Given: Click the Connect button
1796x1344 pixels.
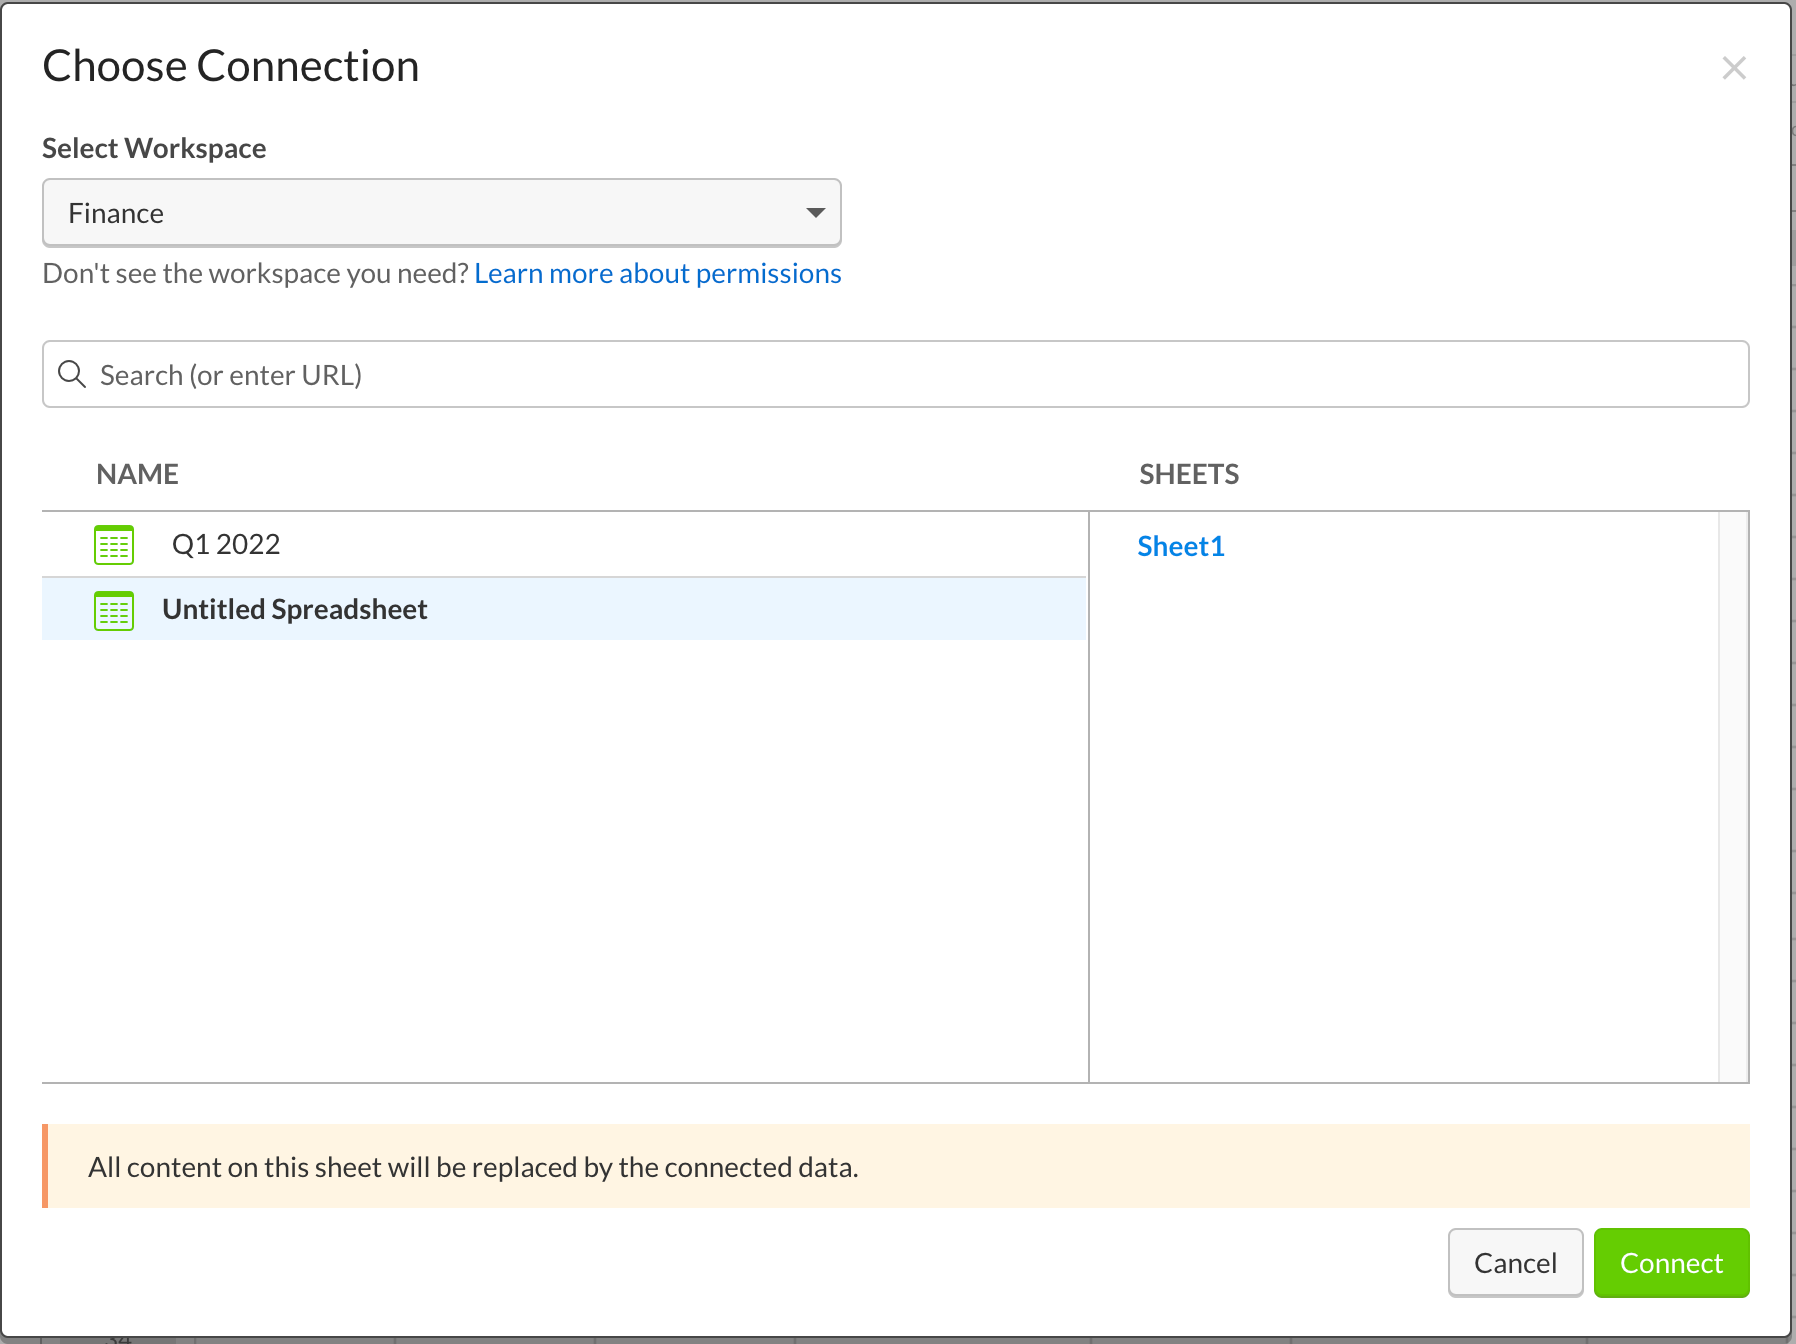Looking at the screenshot, I should pyautogui.click(x=1670, y=1263).
